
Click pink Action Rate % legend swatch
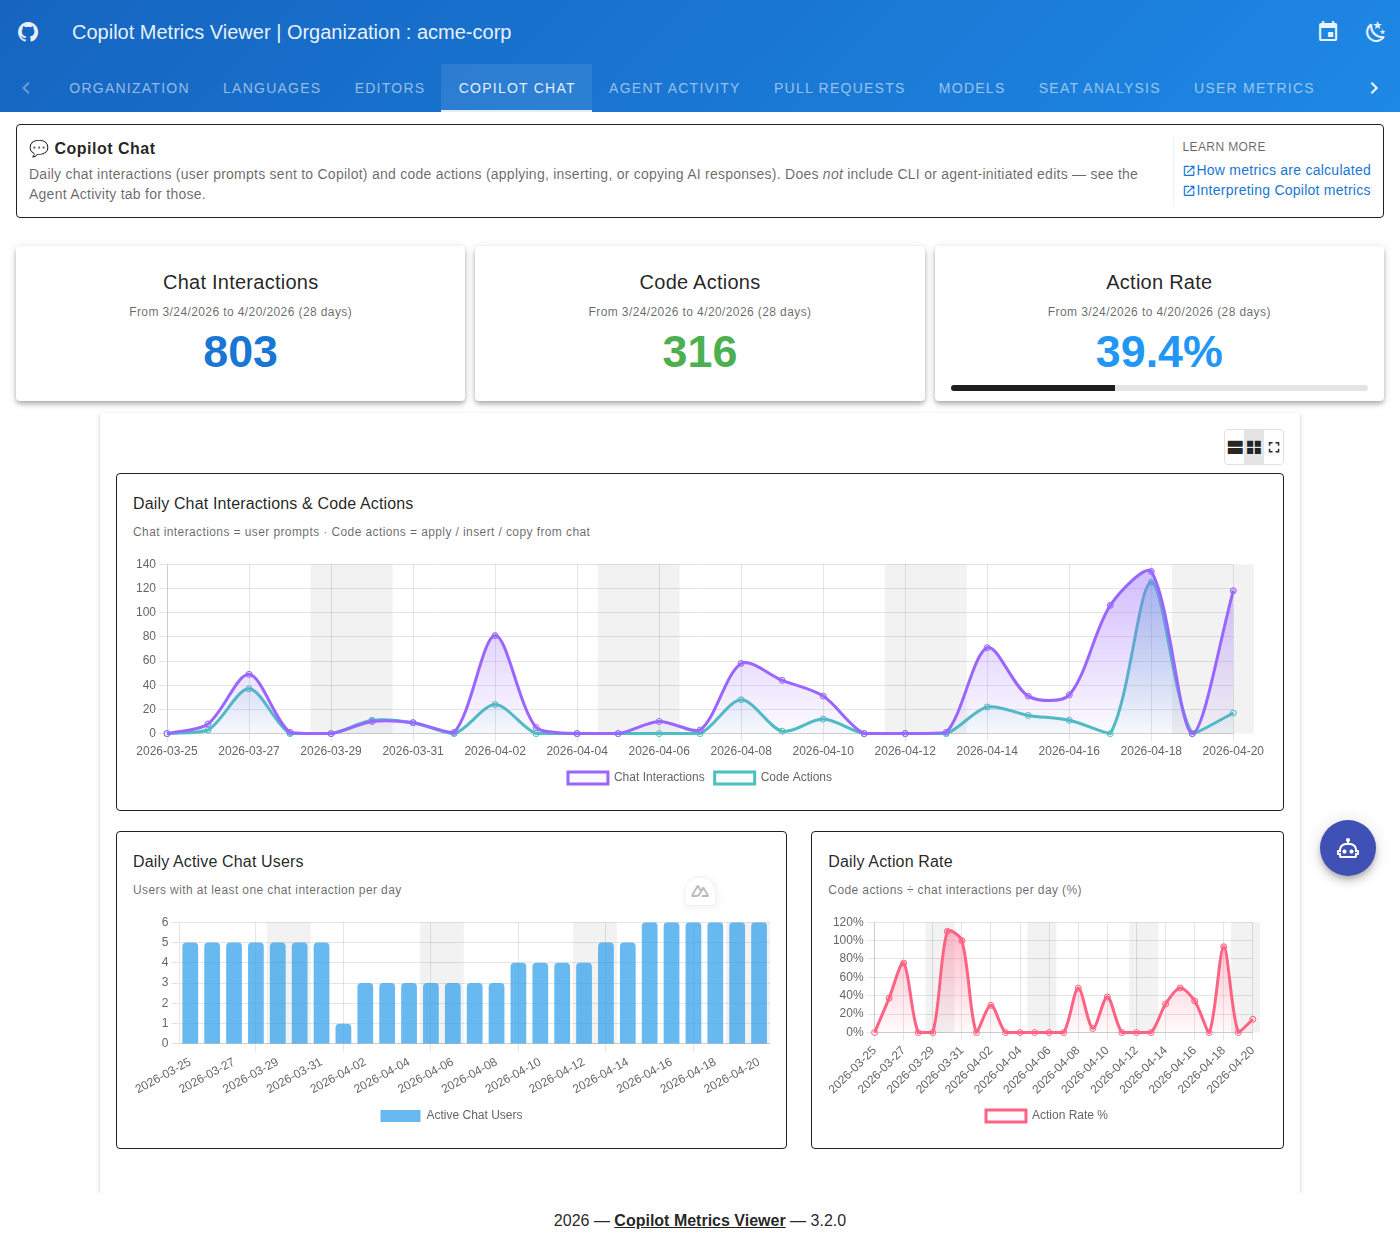tap(1006, 1116)
